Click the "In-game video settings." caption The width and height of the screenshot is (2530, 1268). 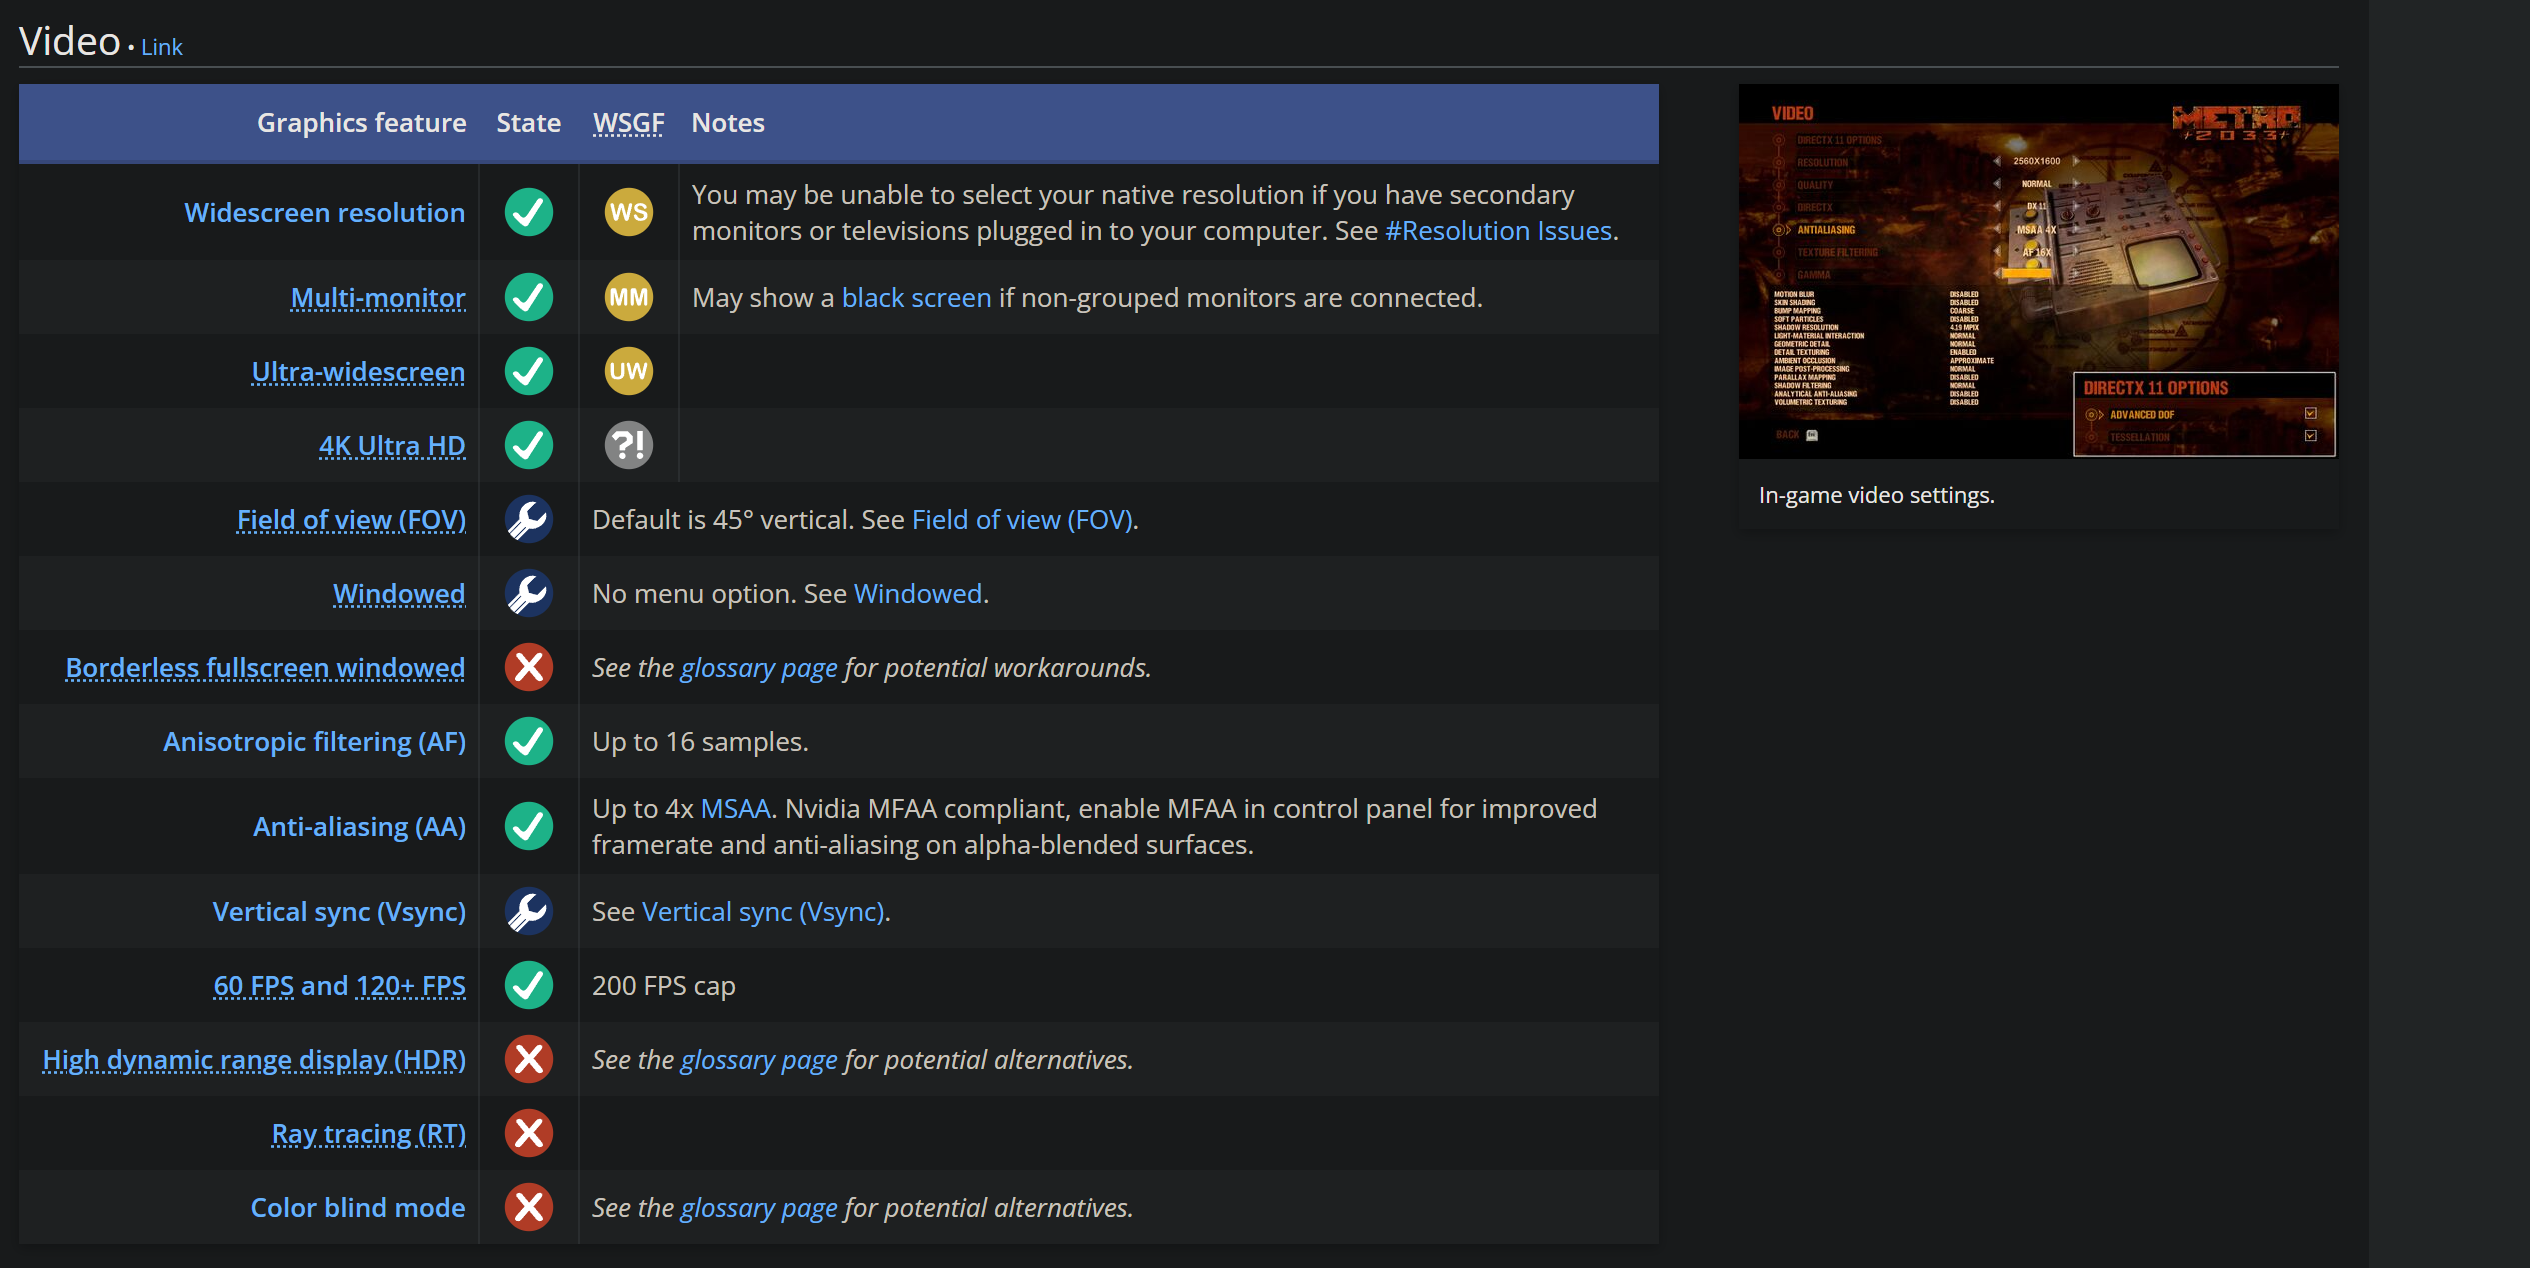1876,495
